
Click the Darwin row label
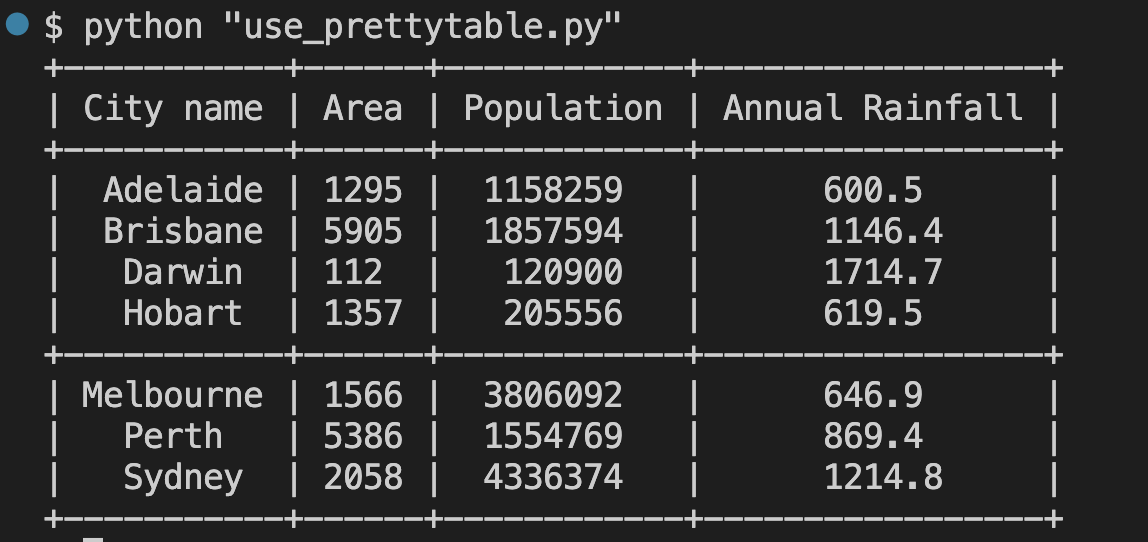click(x=183, y=272)
